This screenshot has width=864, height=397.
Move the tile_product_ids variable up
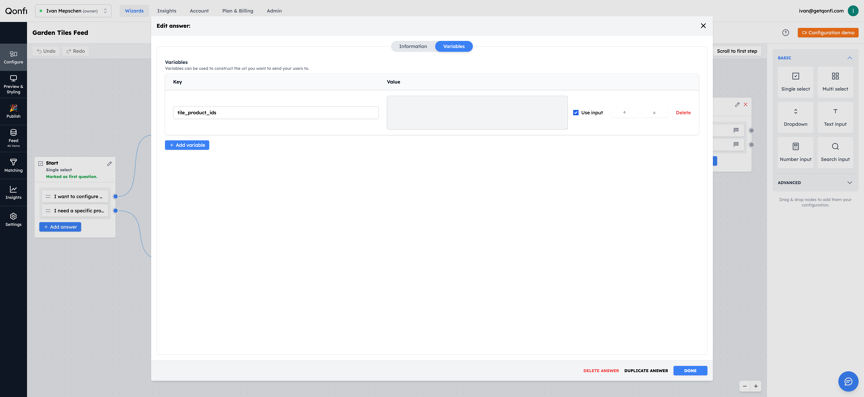tap(624, 112)
